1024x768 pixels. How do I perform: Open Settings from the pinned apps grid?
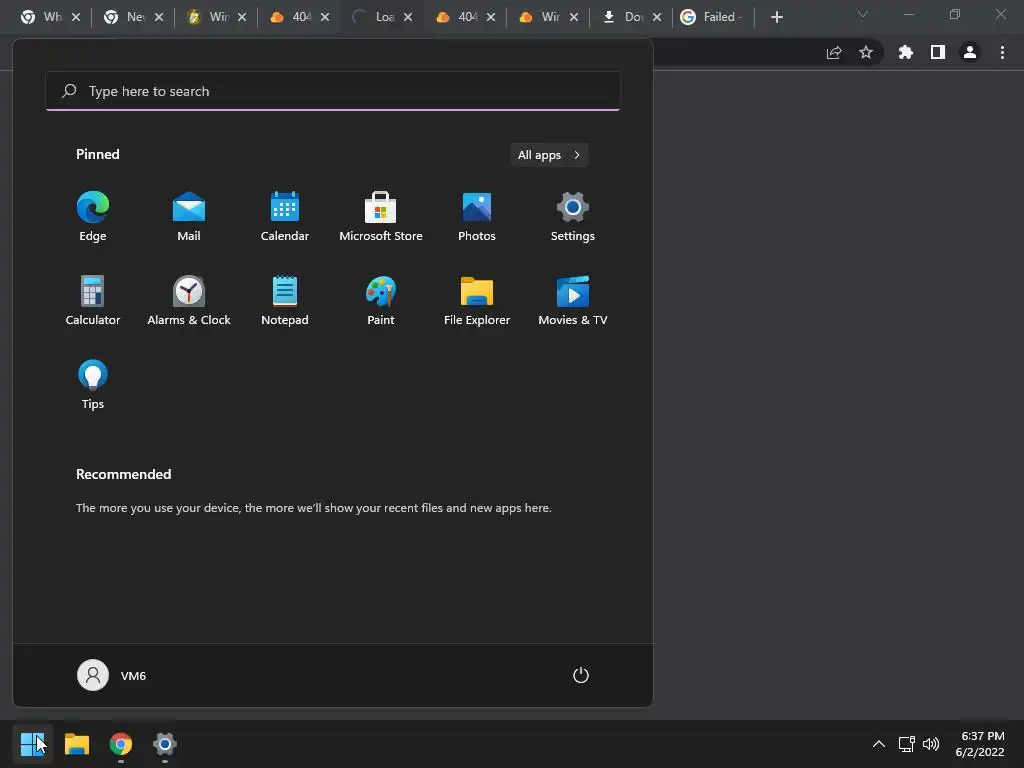coord(573,216)
